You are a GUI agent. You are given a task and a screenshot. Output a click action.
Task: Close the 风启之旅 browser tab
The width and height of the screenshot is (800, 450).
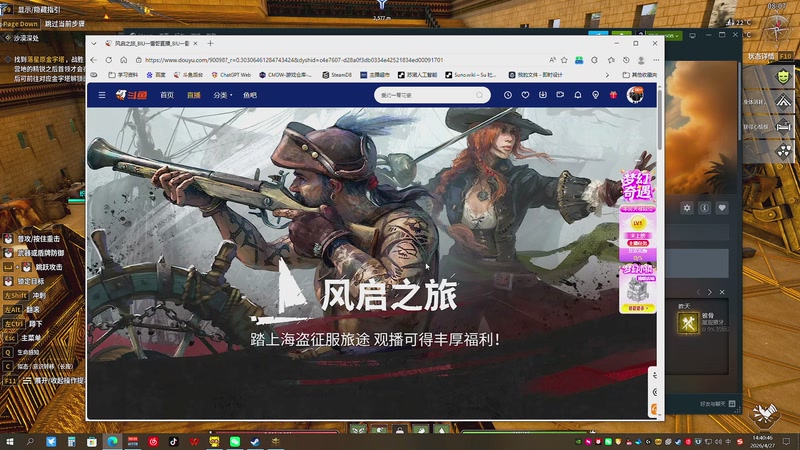point(196,43)
